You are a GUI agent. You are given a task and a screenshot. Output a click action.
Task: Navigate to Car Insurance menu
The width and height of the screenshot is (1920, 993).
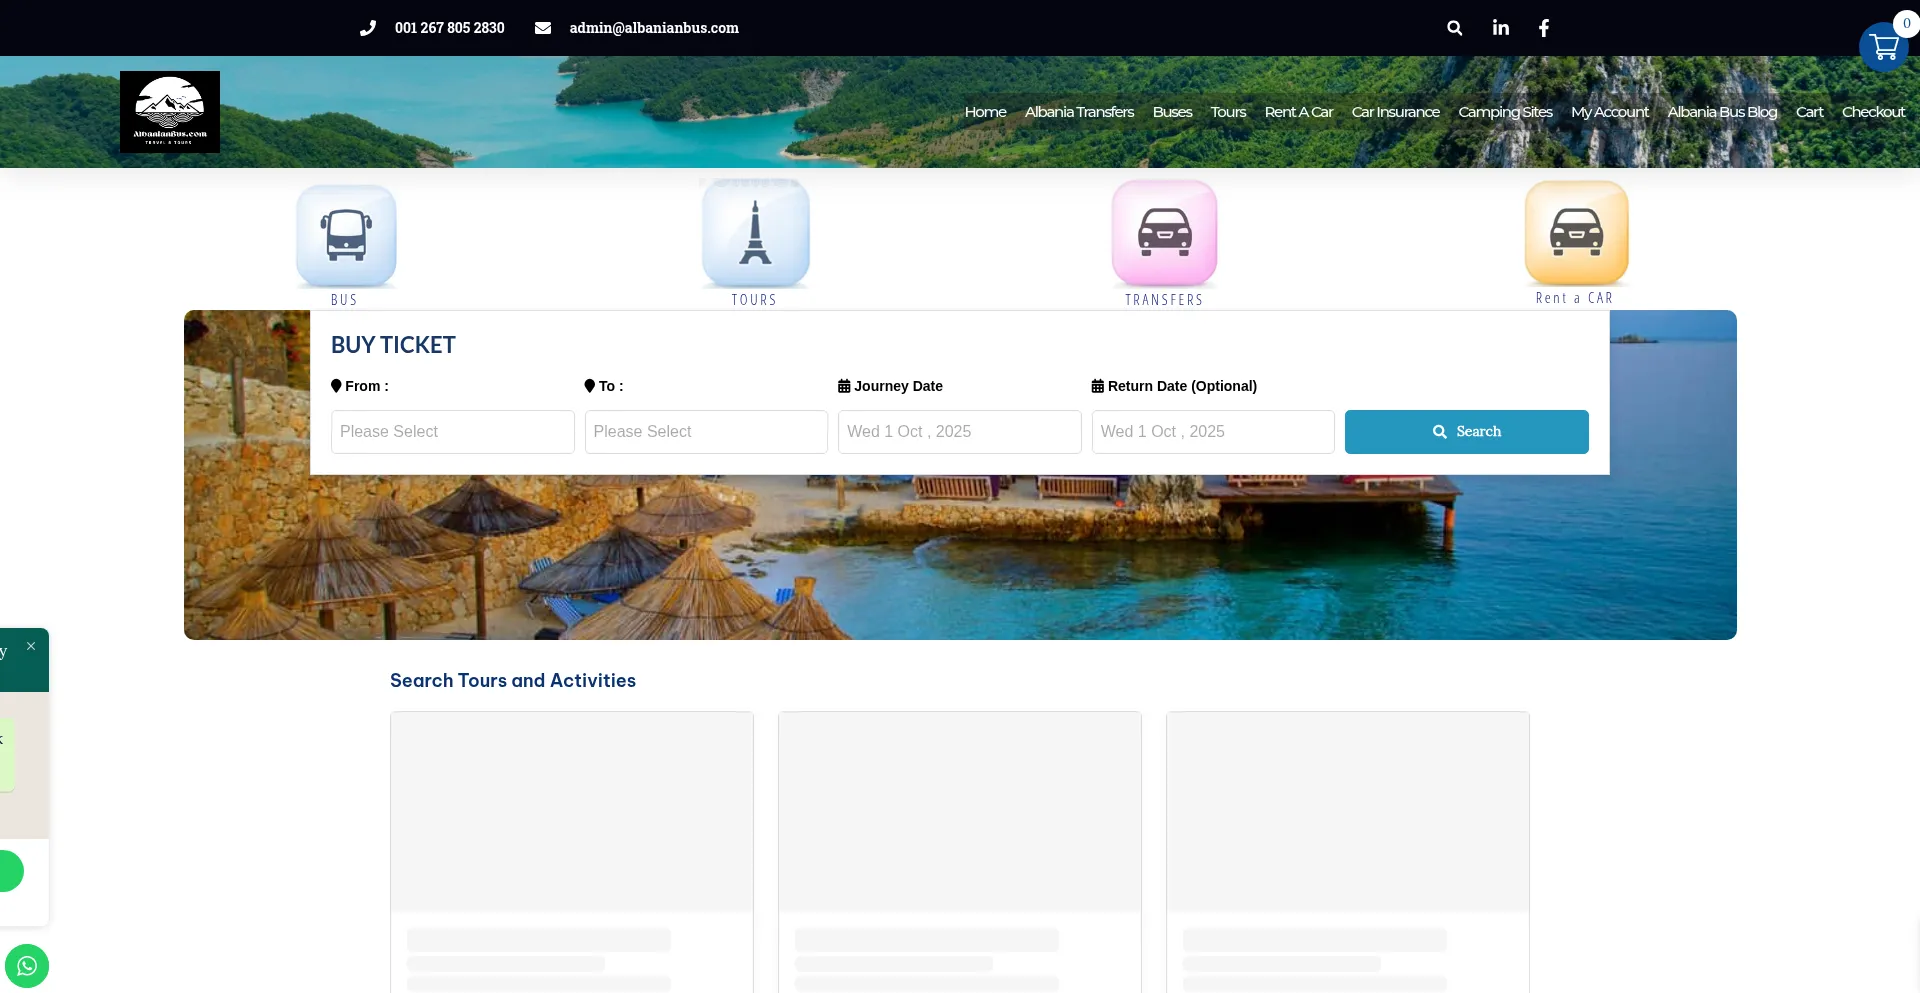[1395, 112]
